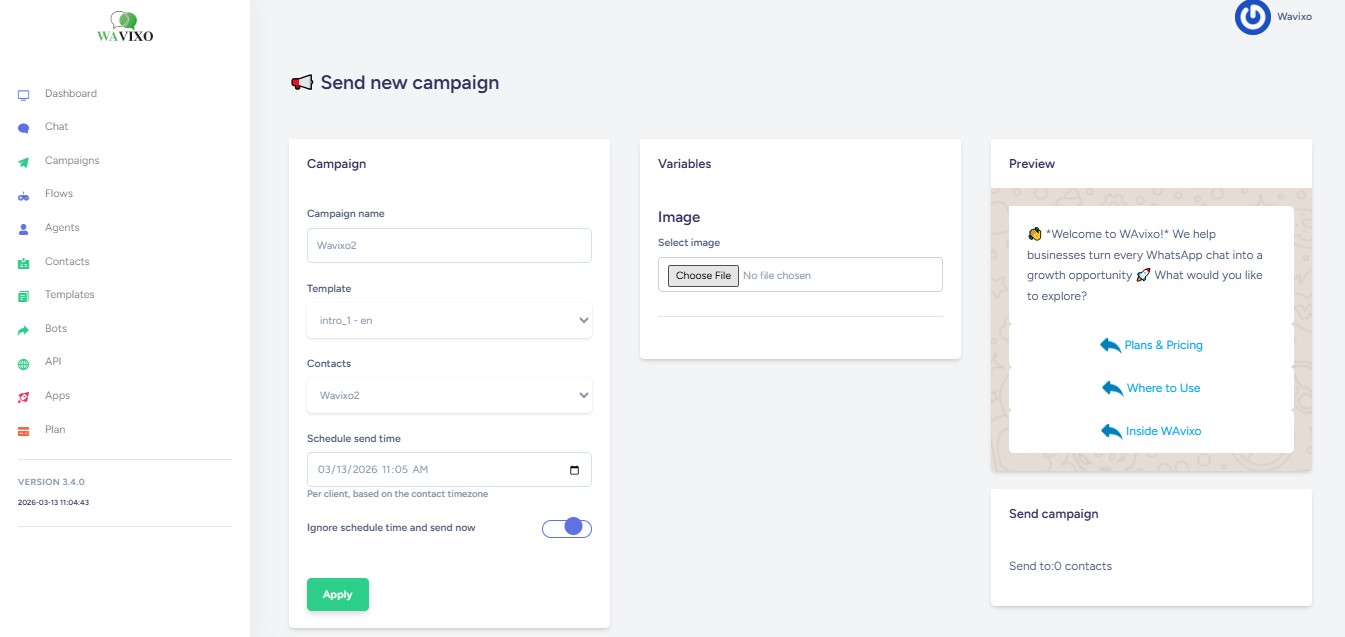Screen dimensions: 1345x637
Task: Click the Campaigns paper plane icon
Action: click(x=24, y=162)
